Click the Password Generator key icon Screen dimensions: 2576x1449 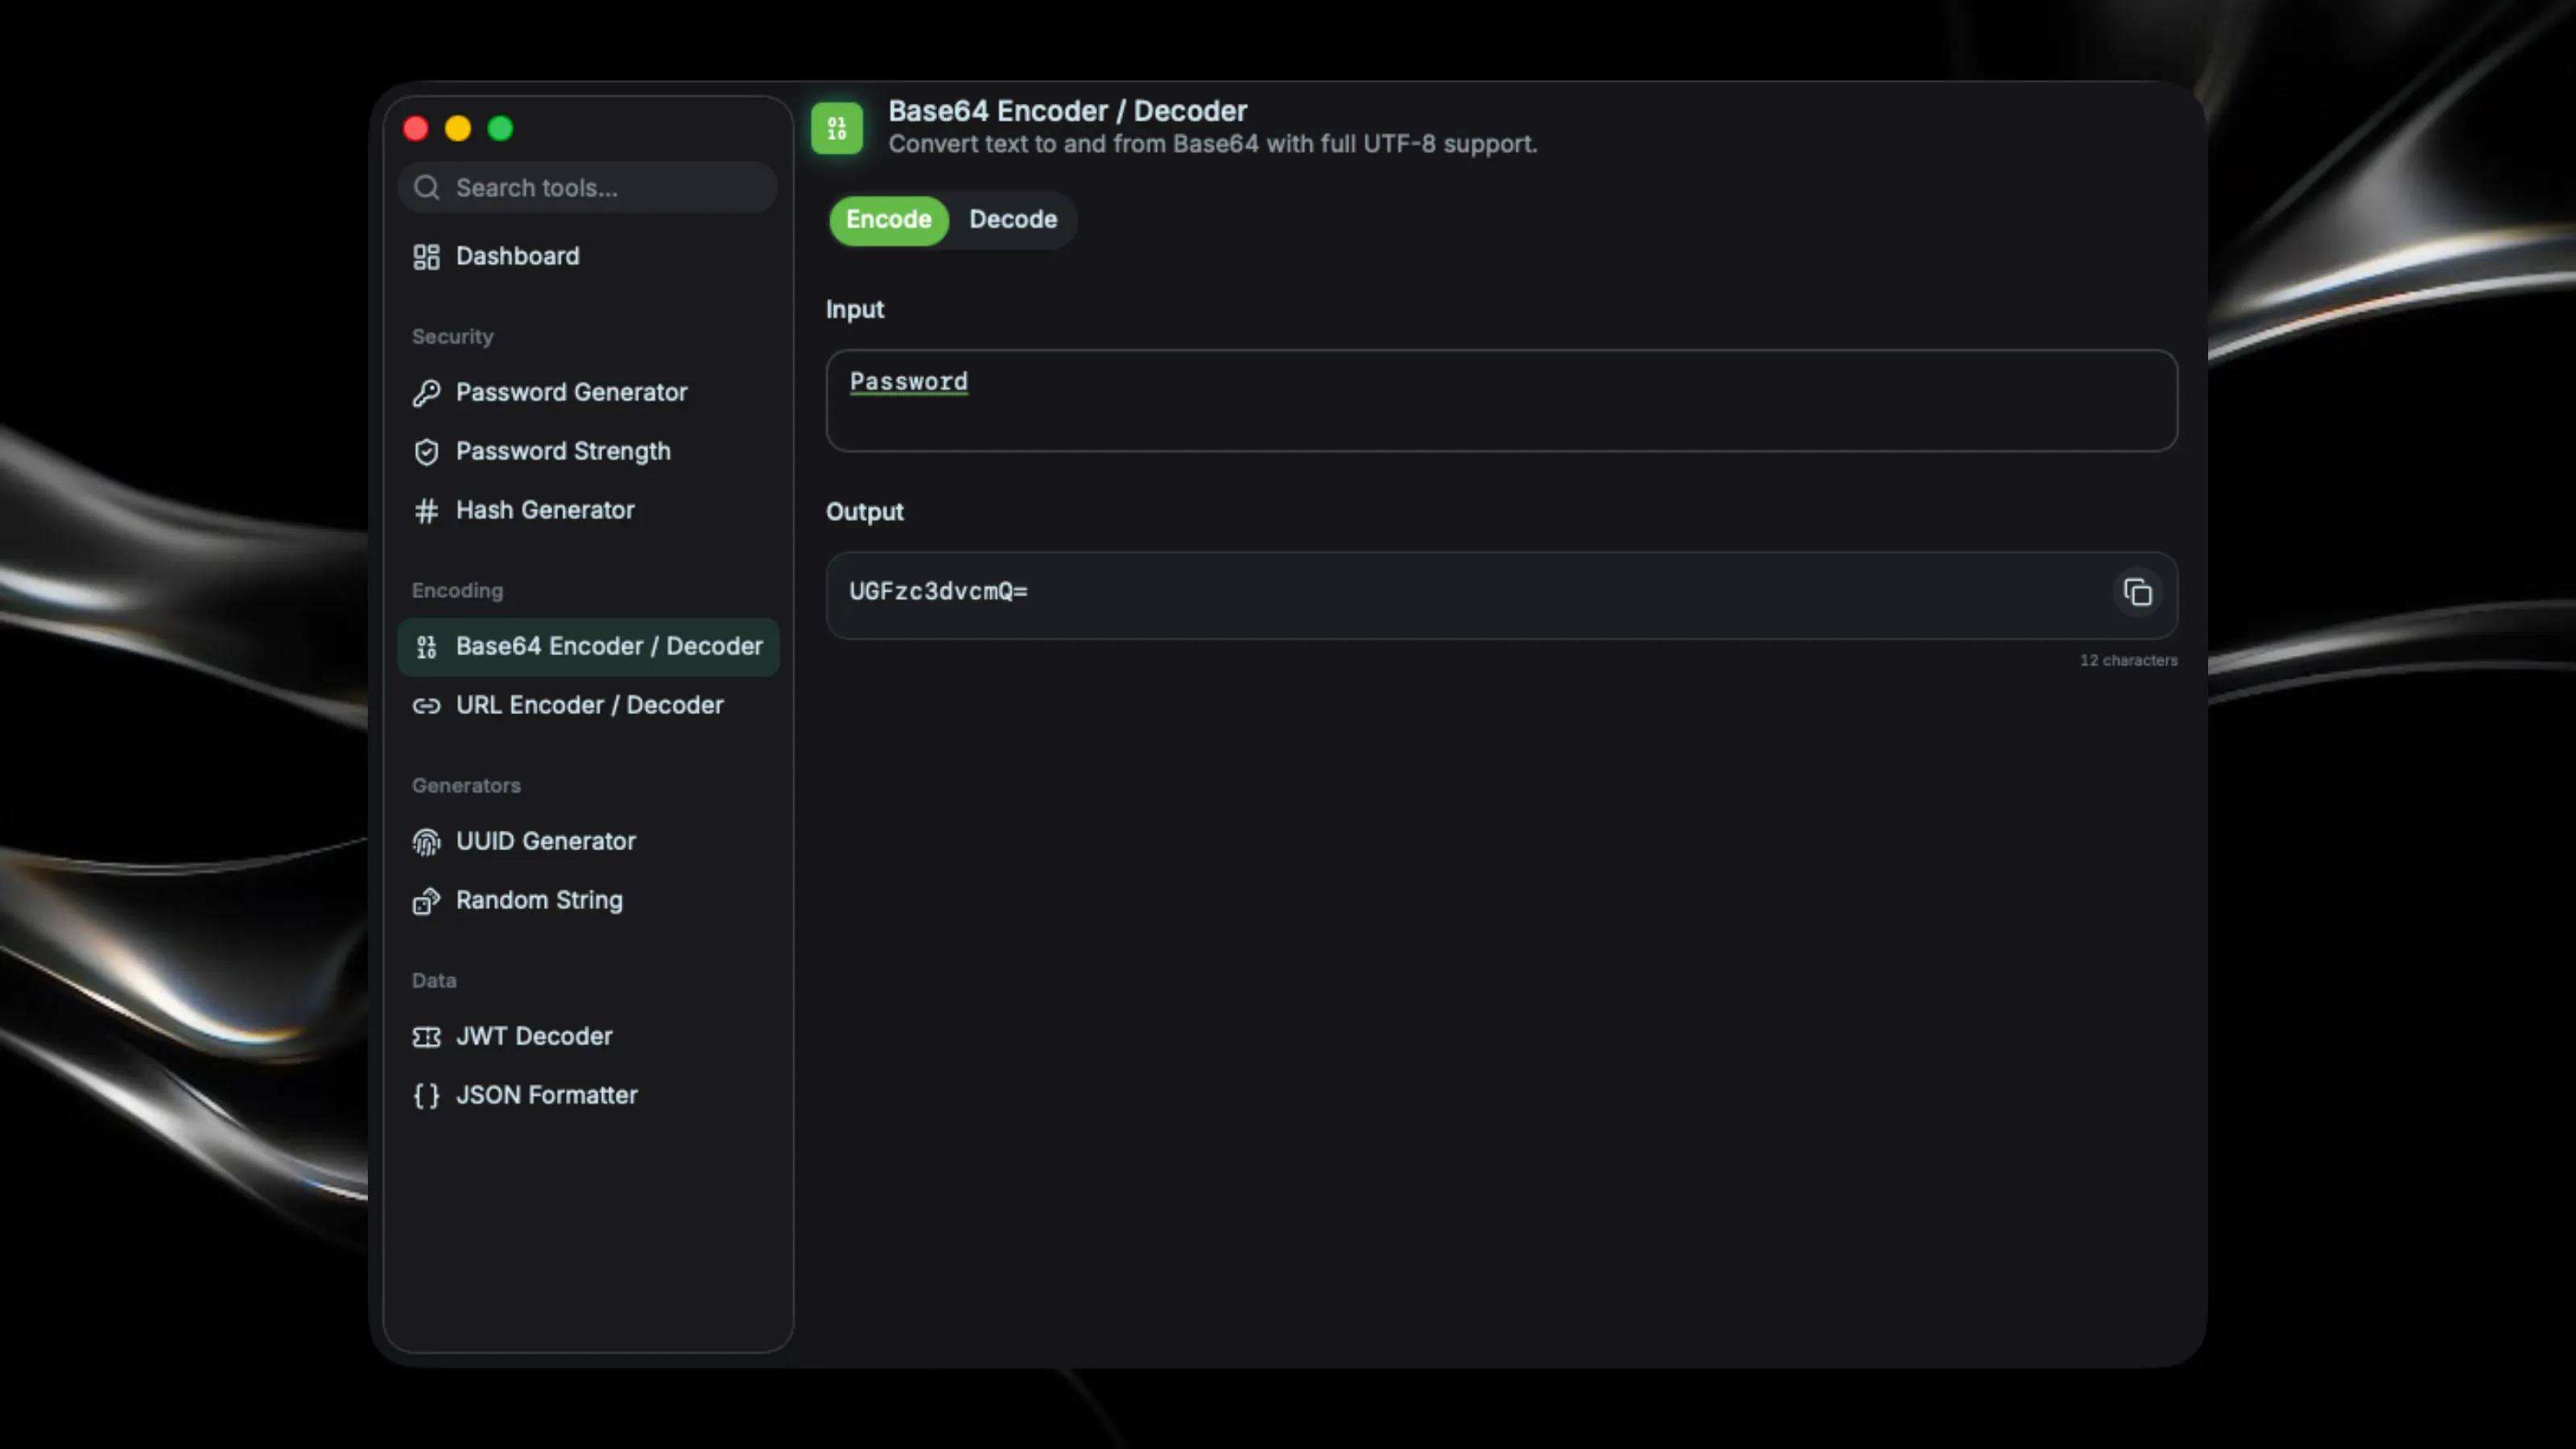coord(426,393)
